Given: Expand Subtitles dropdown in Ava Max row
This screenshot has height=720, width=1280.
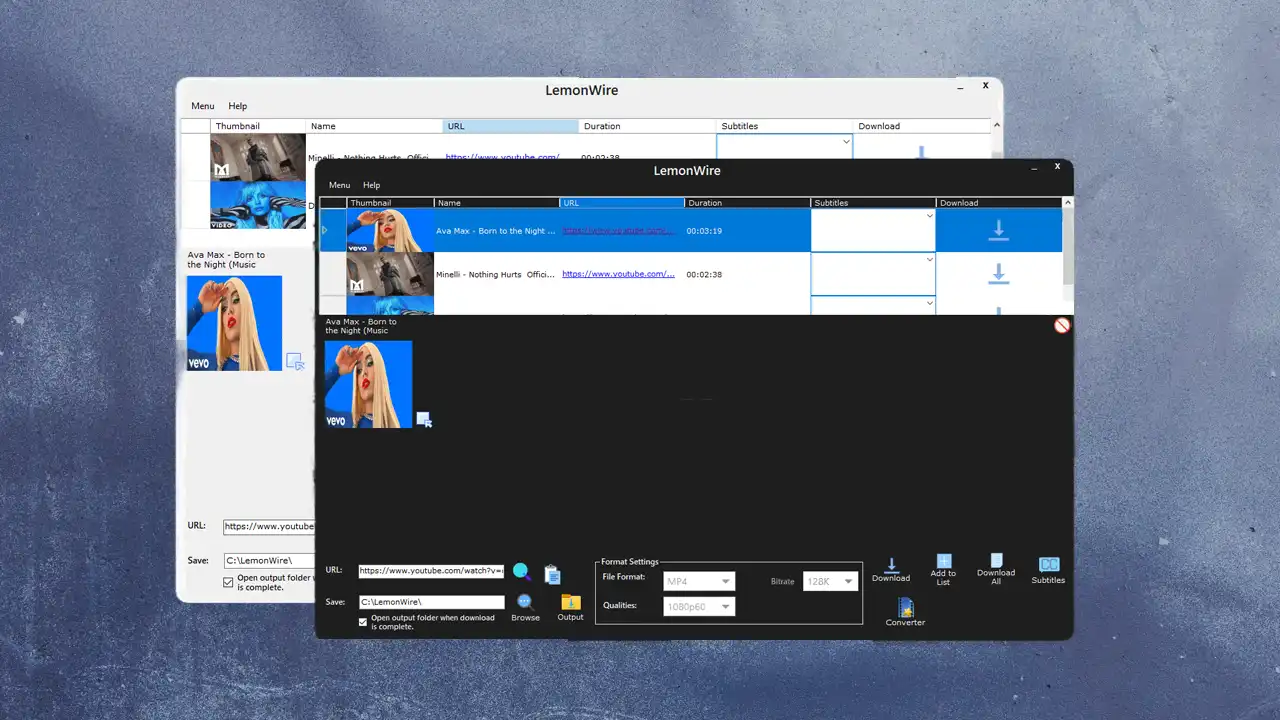Looking at the screenshot, I should (x=929, y=216).
